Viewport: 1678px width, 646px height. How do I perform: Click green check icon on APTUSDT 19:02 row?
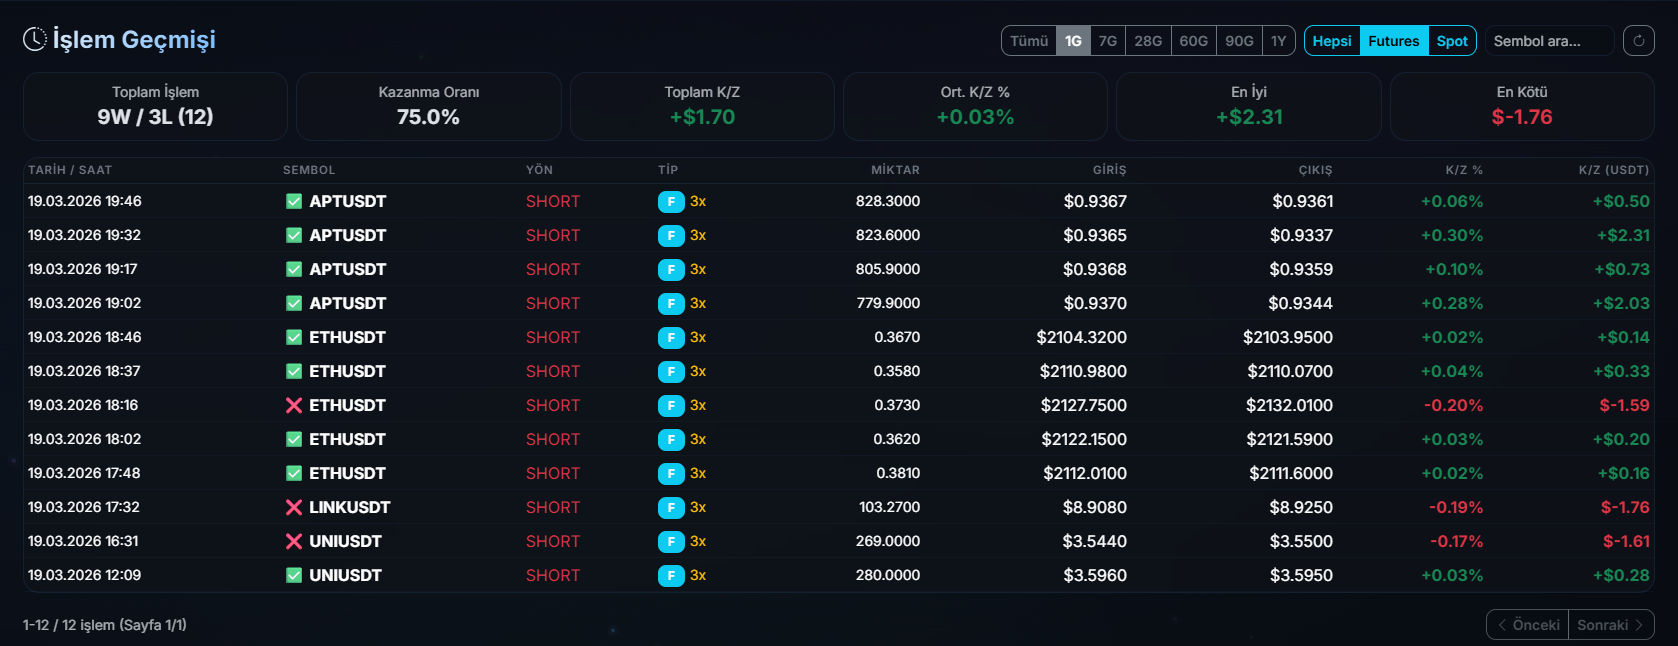(294, 303)
